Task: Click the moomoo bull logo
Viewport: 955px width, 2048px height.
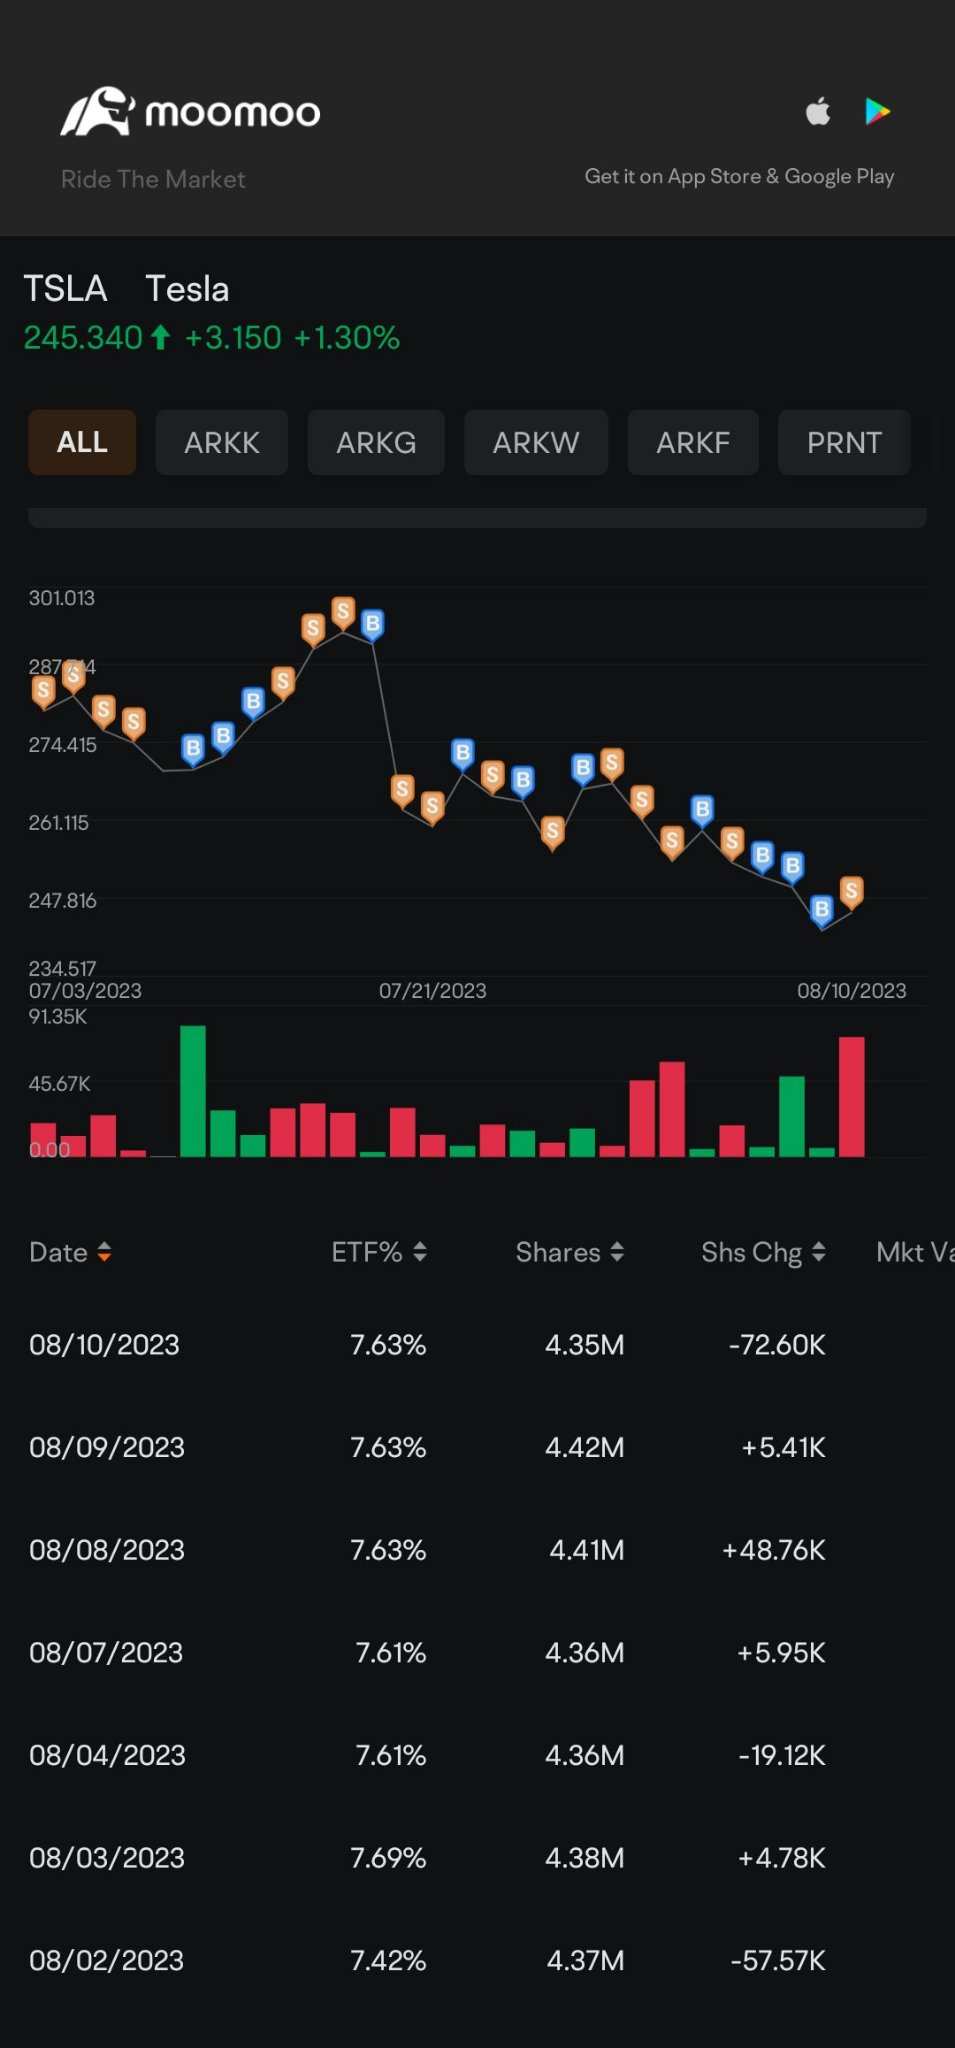Action: pos(97,112)
